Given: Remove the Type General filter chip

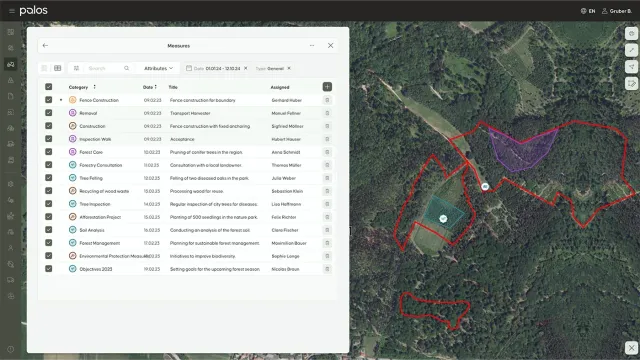Looking at the screenshot, I should pos(289,68).
